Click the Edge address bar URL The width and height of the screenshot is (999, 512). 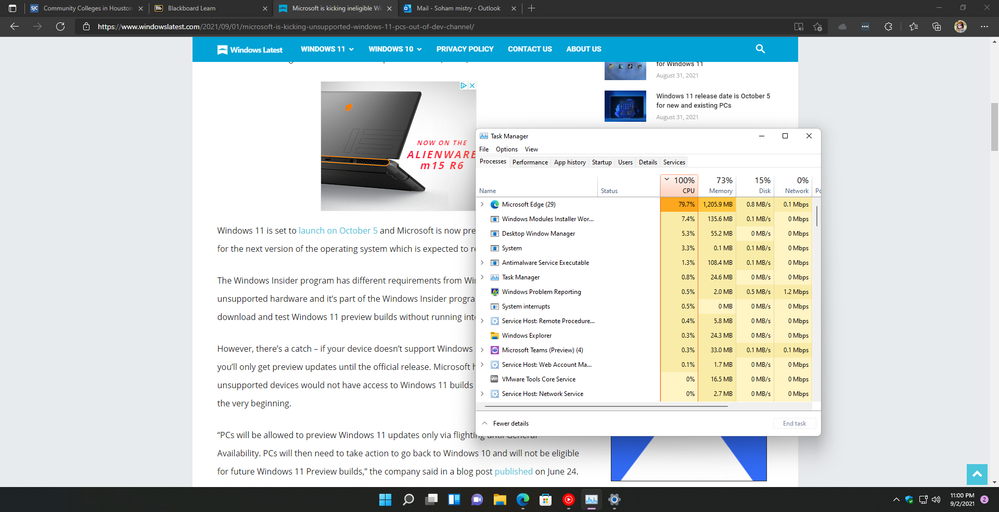coord(285,27)
